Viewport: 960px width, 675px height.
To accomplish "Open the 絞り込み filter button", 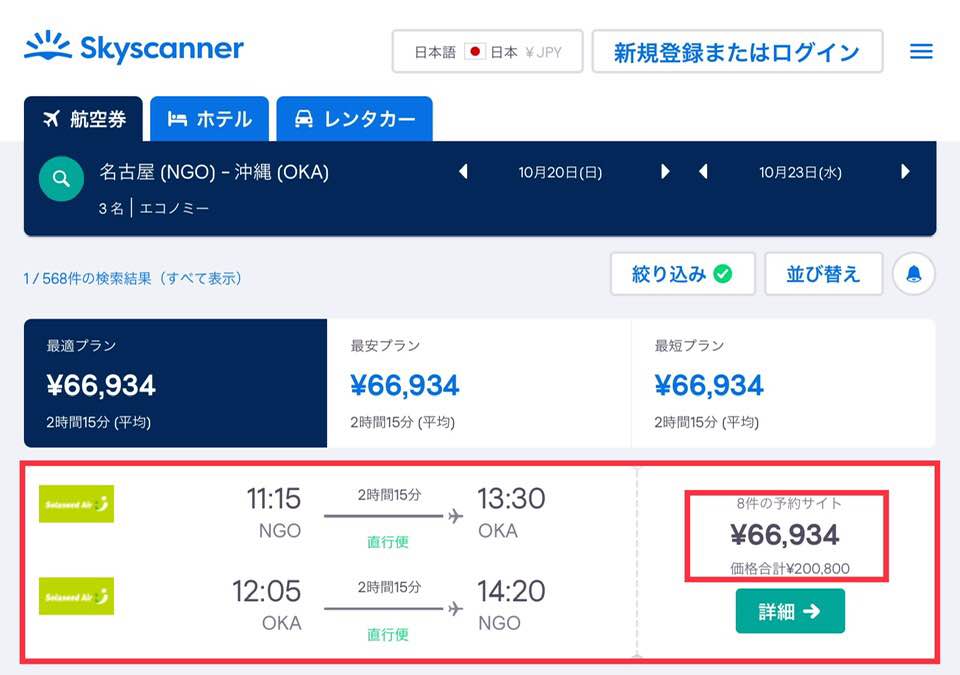I will [x=683, y=273].
